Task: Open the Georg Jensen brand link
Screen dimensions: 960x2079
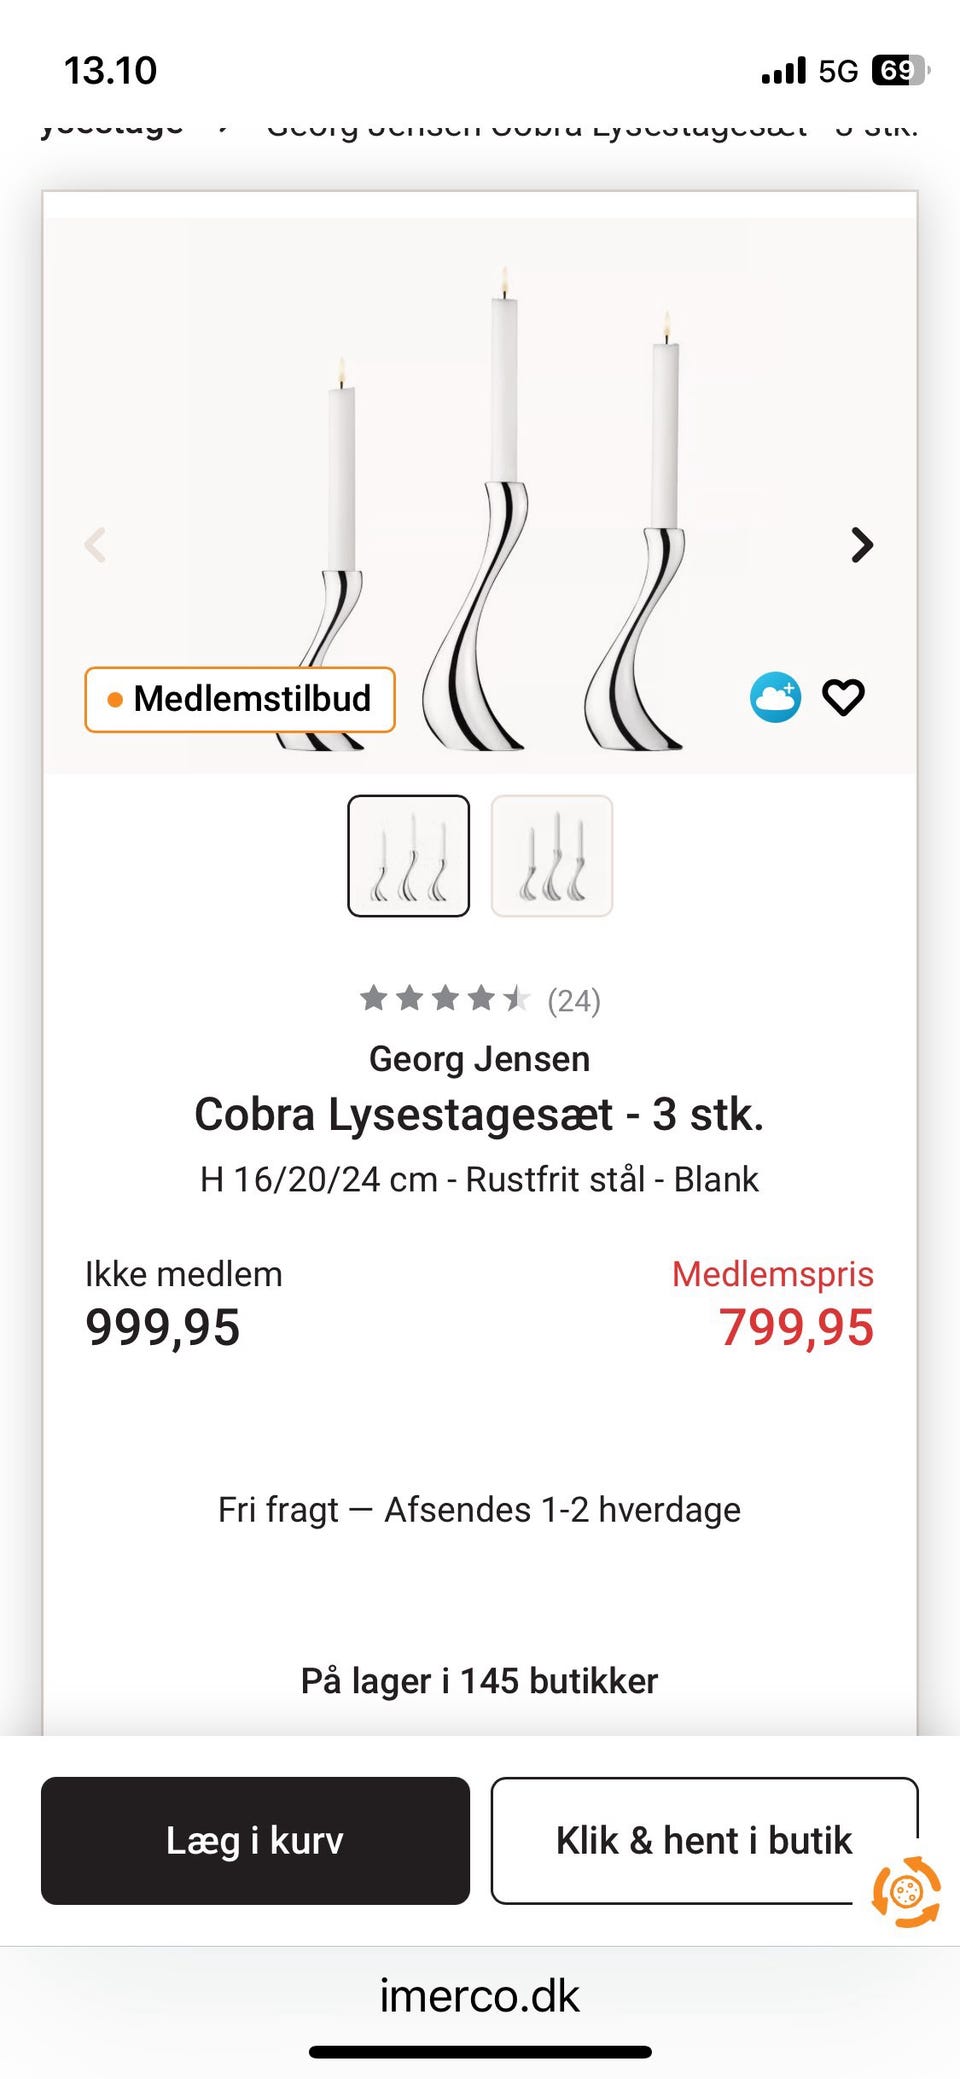Action: tap(479, 1058)
